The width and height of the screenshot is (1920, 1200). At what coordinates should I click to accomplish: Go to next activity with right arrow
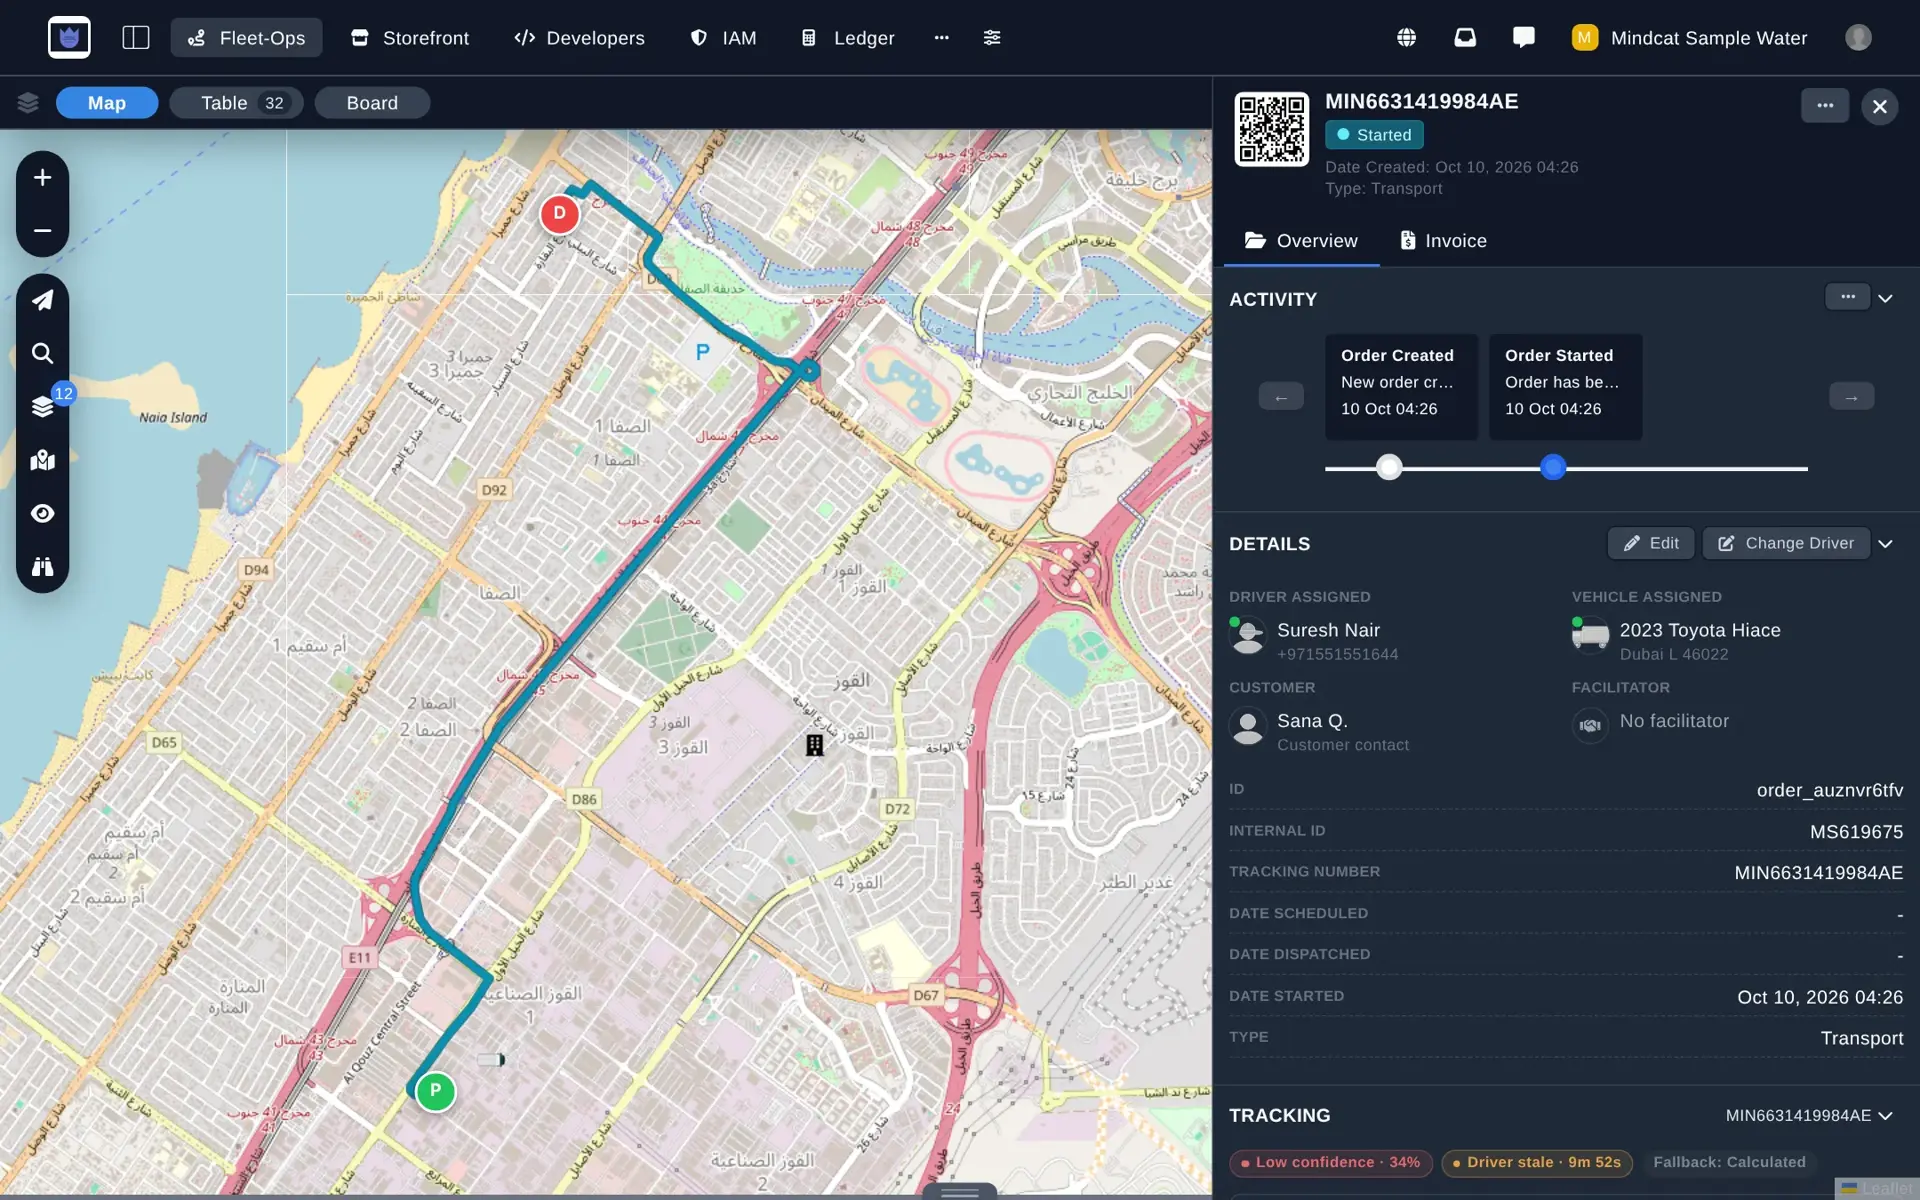click(x=1852, y=397)
